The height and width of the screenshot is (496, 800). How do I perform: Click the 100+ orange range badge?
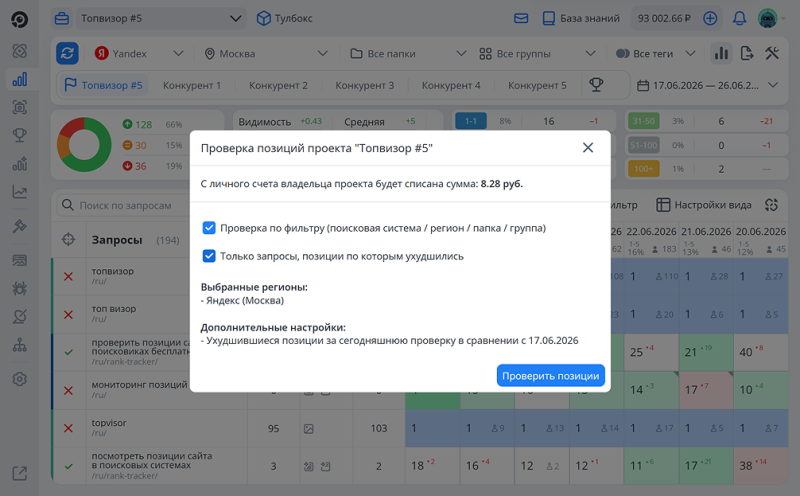pyautogui.click(x=643, y=169)
